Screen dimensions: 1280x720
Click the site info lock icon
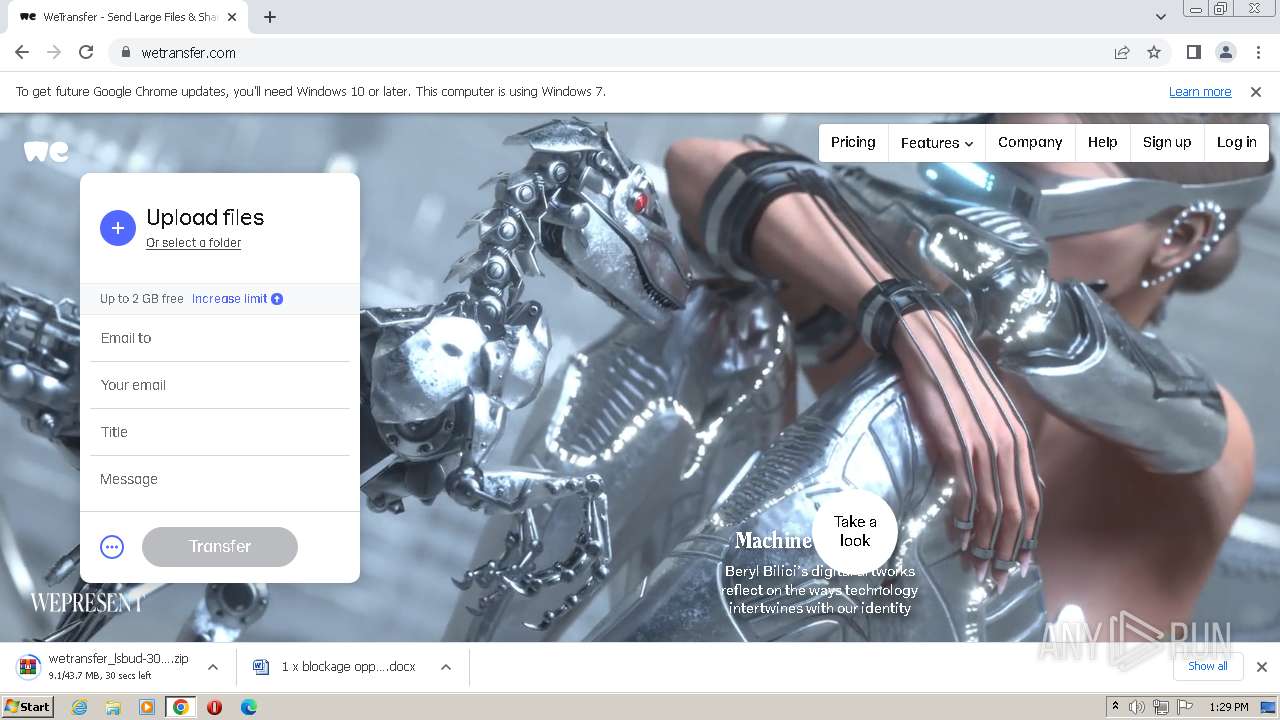(125, 52)
